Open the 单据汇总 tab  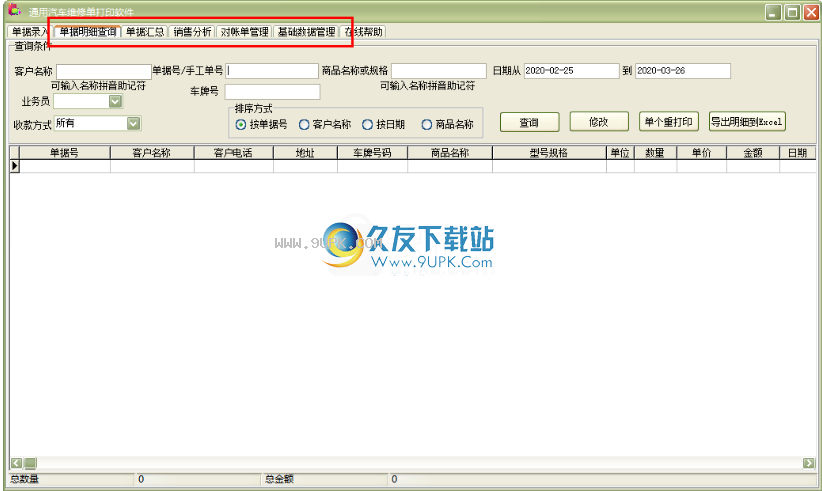[145, 32]
